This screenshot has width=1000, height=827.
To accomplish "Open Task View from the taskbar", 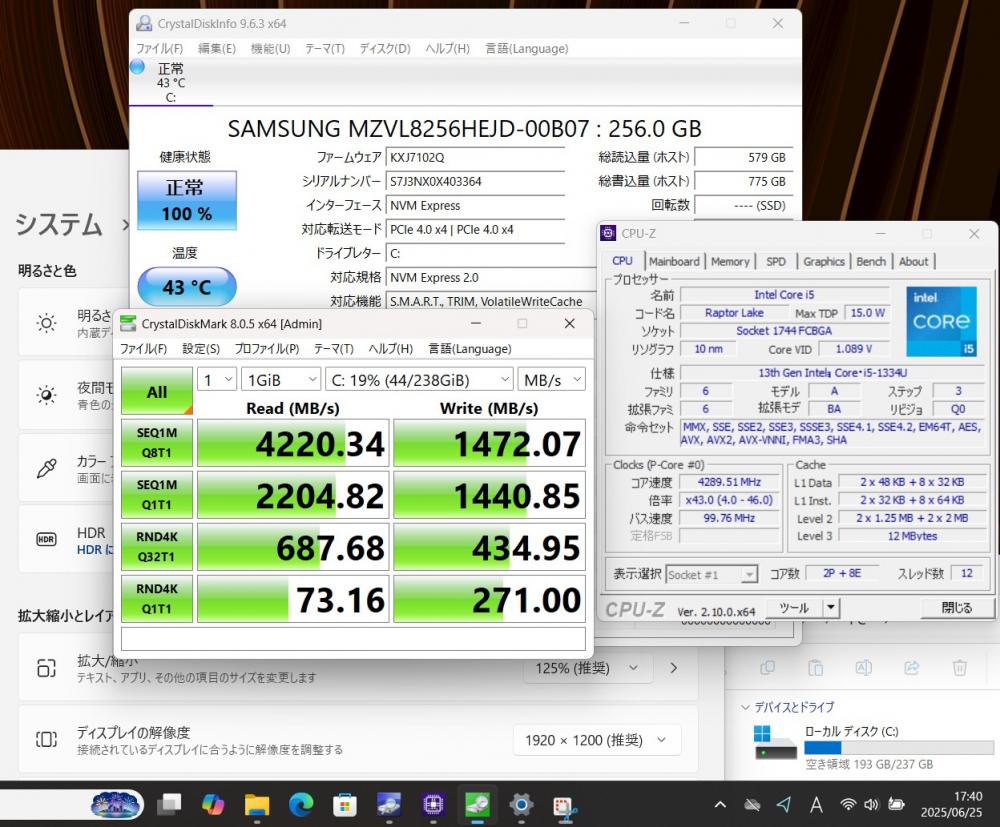I will [x=170, y=805].
